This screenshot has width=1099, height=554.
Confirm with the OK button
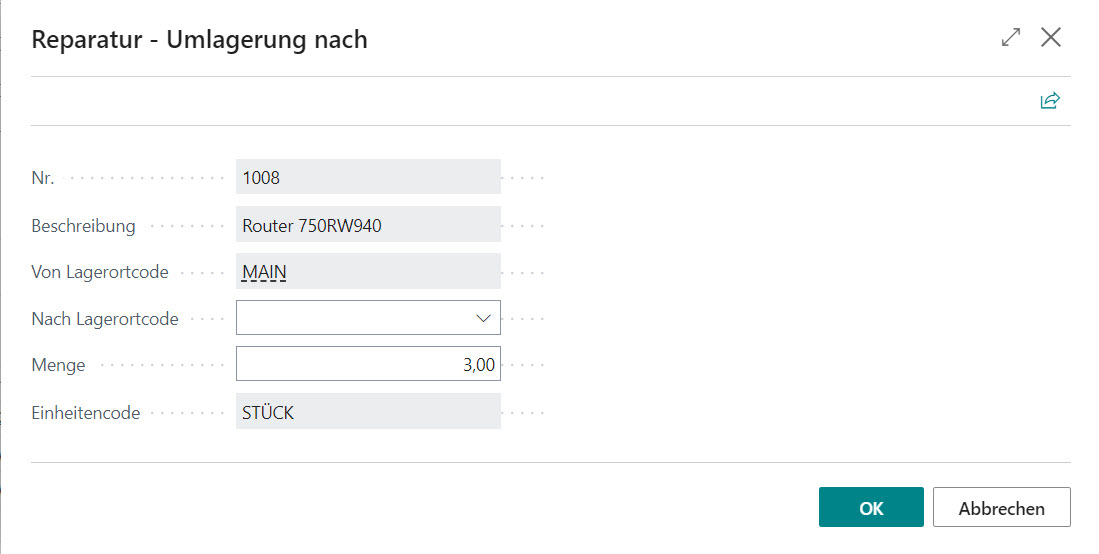click(870, 508)
